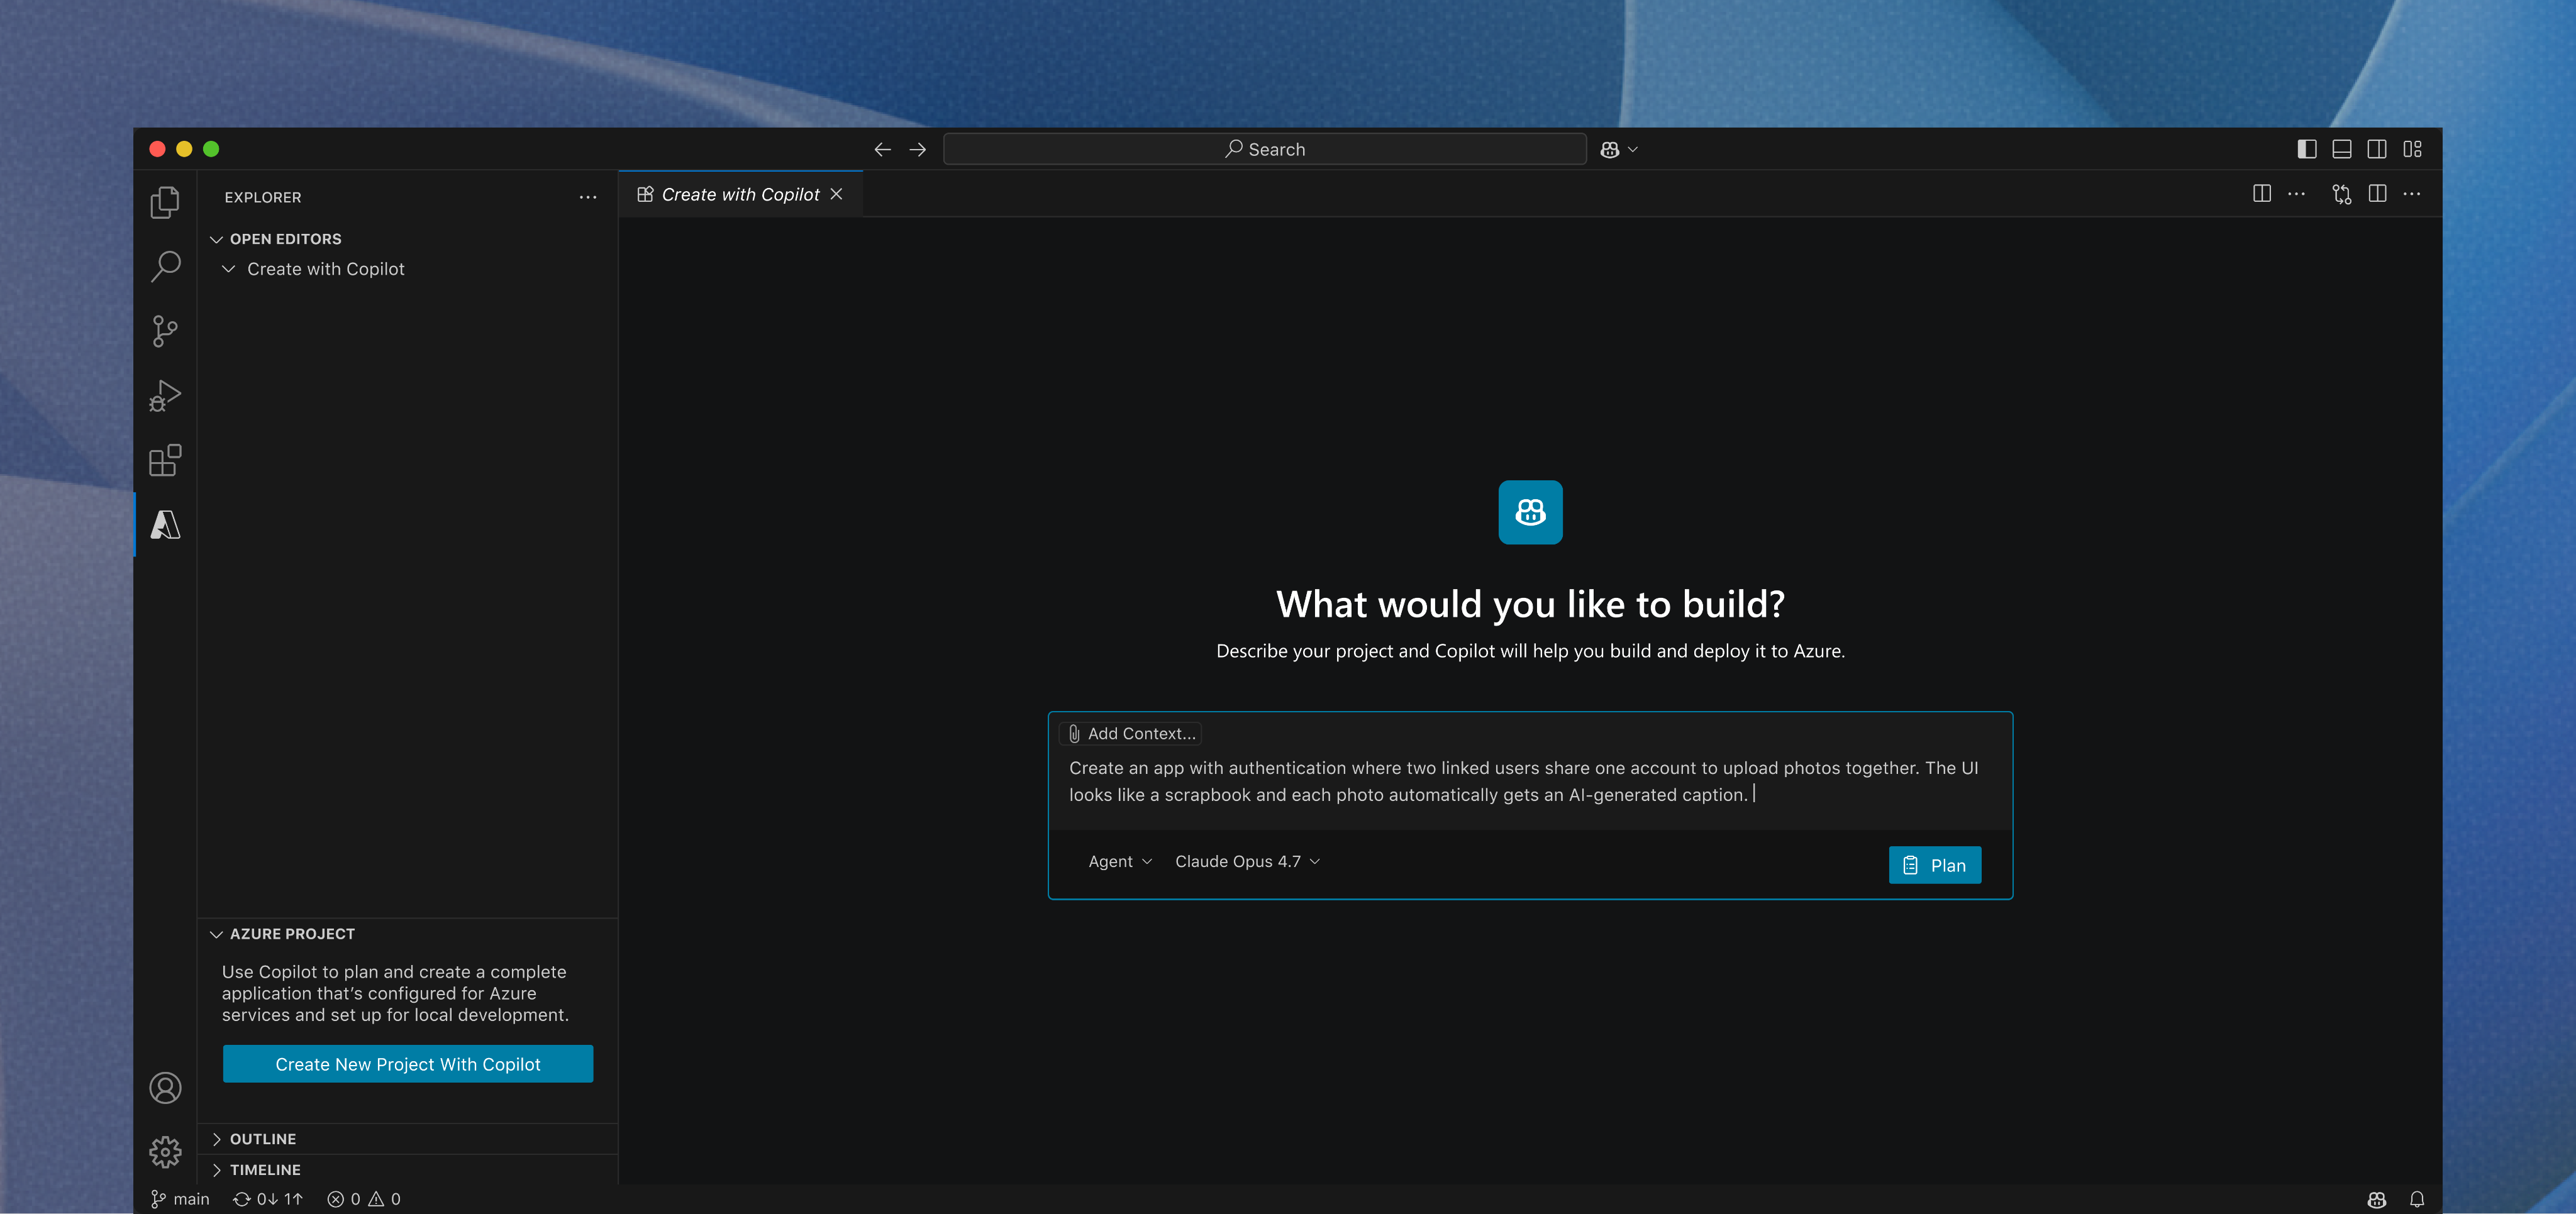
Task: Select the Create with Copilot tab
Action: coord(740,195)
